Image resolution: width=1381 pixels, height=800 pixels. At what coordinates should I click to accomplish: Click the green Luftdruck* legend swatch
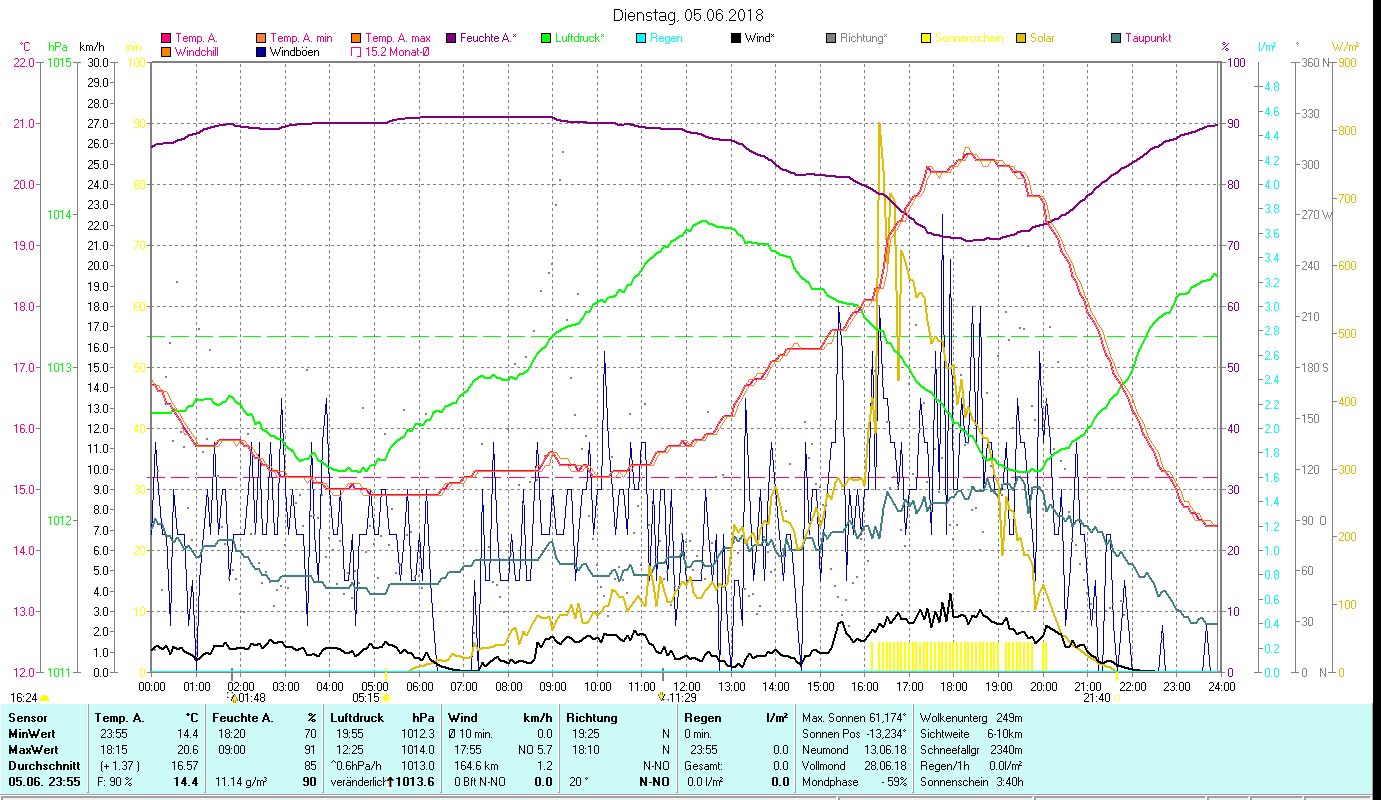544,38
